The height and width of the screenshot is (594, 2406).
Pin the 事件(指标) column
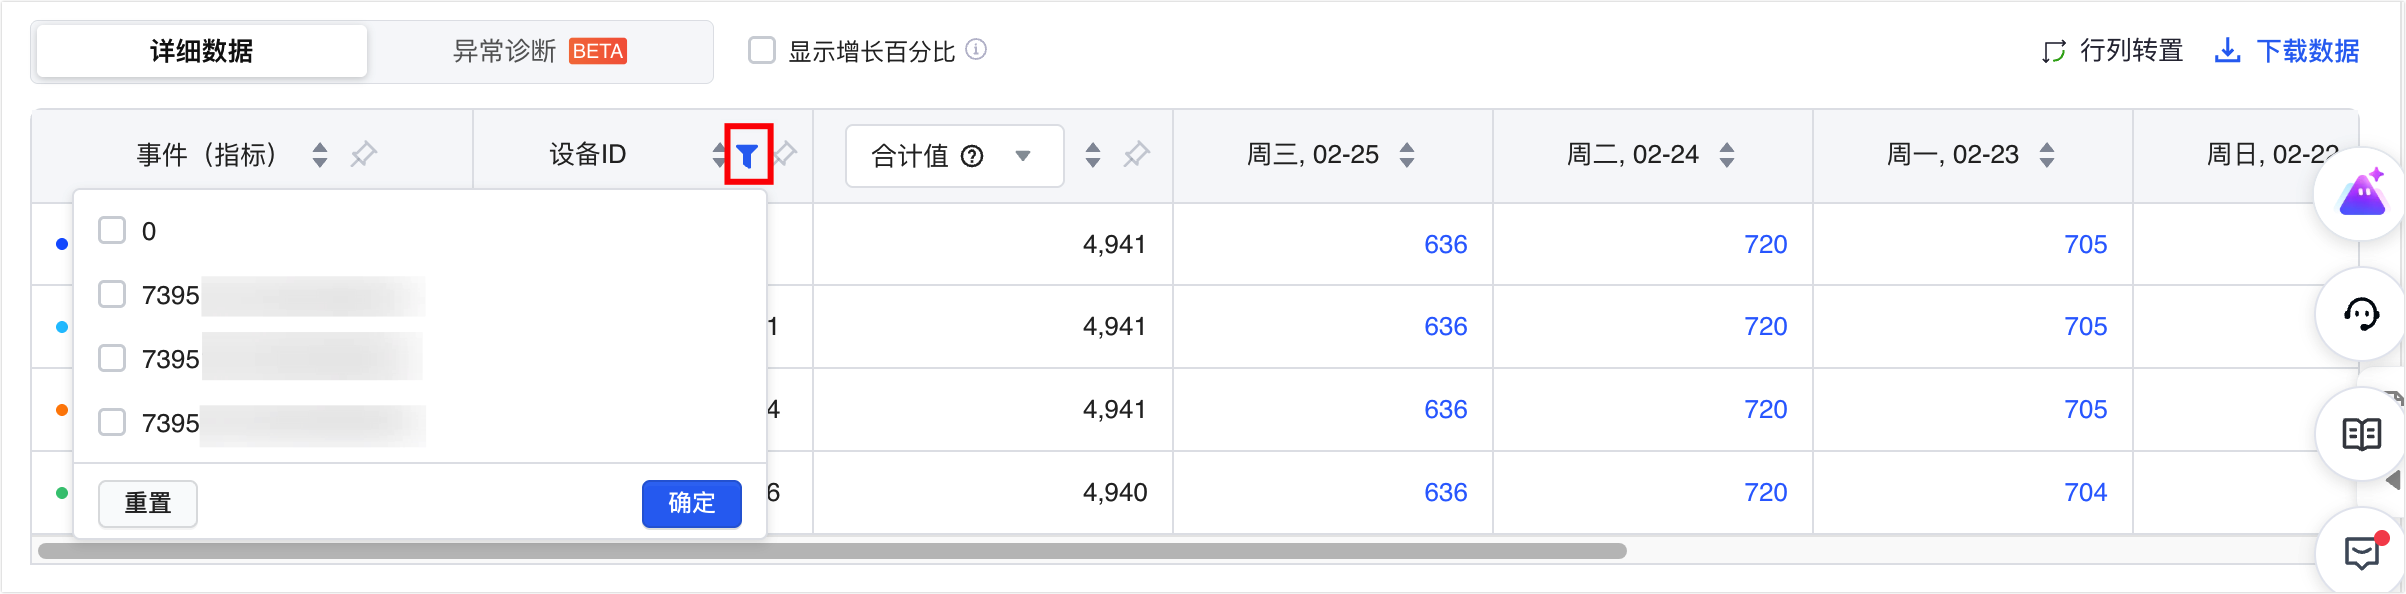pos(363,155)
